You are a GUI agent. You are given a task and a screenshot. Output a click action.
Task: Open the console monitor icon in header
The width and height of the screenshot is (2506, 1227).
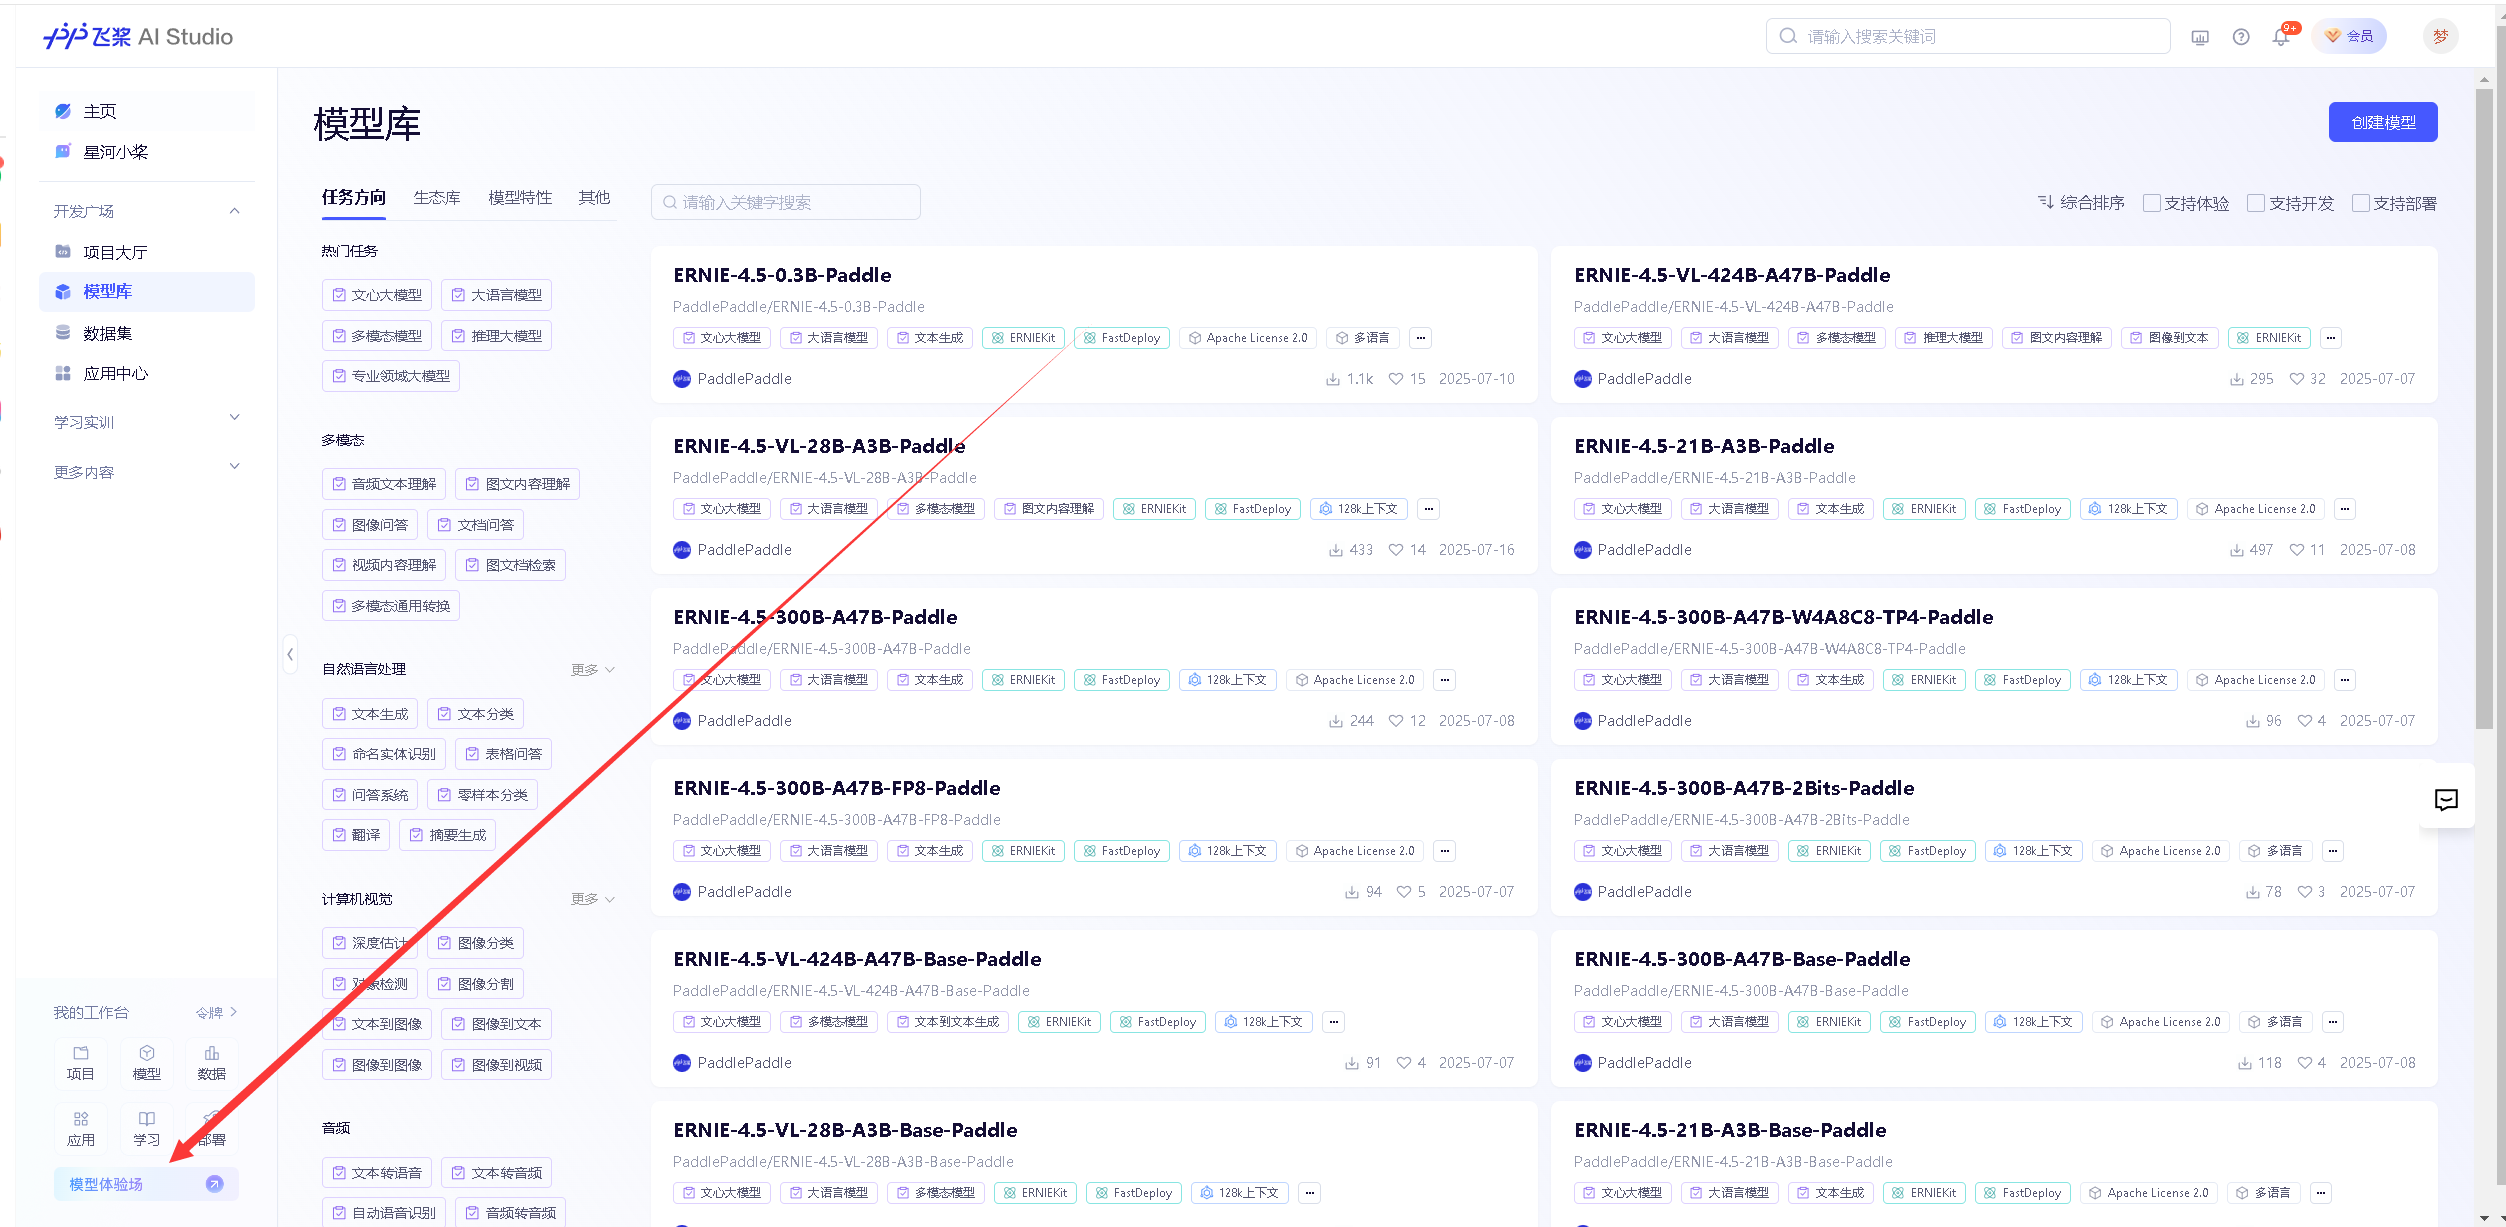(x=2200, y=37)
